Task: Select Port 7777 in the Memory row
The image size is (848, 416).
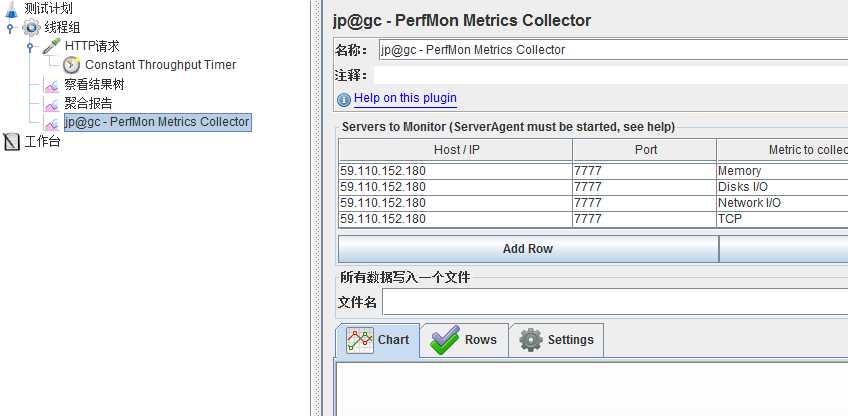Action: tap(645, 171)
